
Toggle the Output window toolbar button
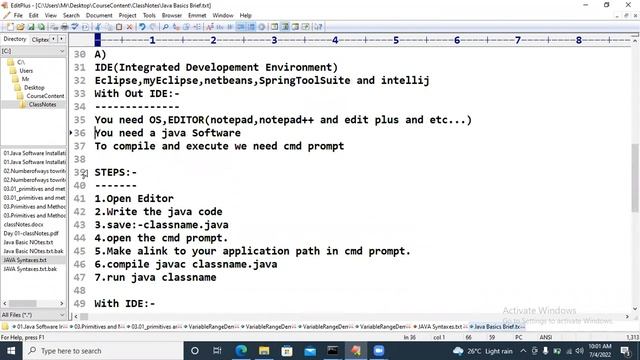tap(295, 27)
